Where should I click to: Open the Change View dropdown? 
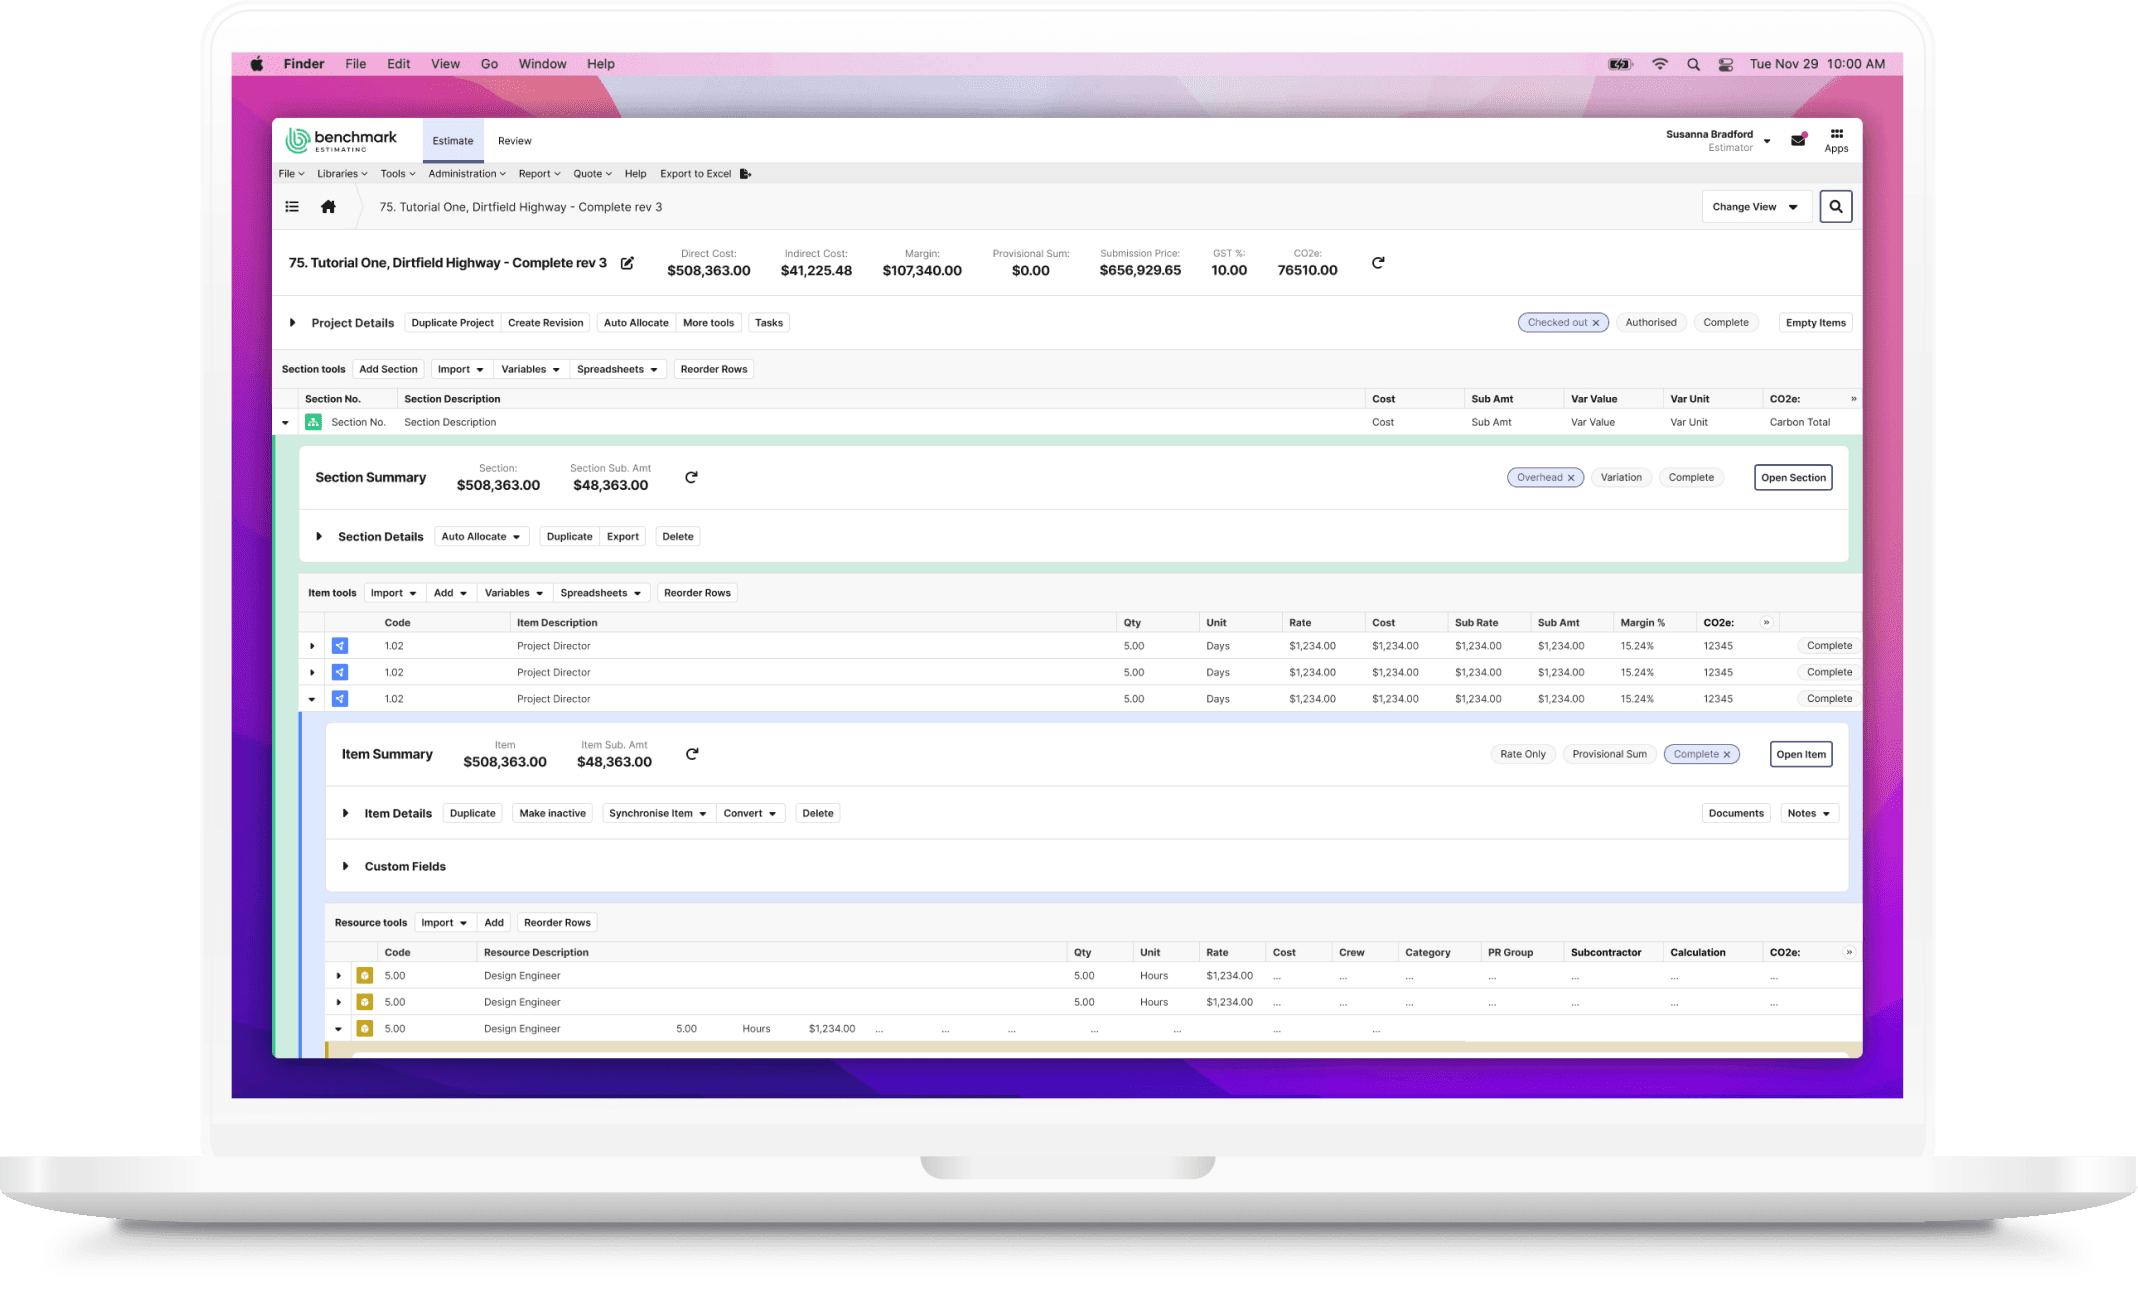click(x=1755, y=207)
